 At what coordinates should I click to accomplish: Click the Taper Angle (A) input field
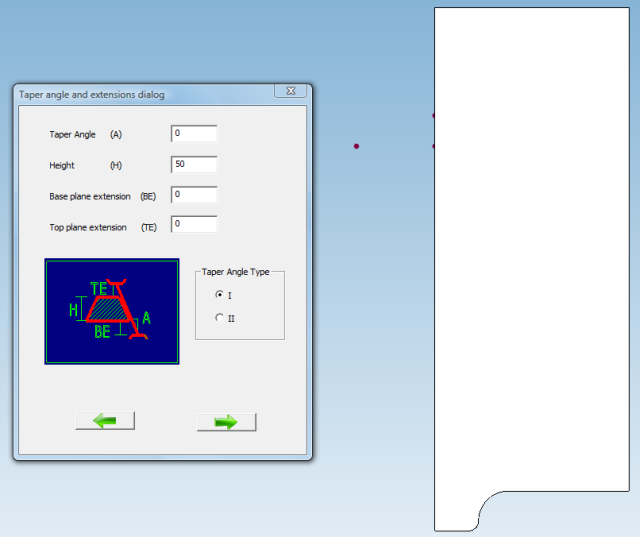[x=194, y=134]
